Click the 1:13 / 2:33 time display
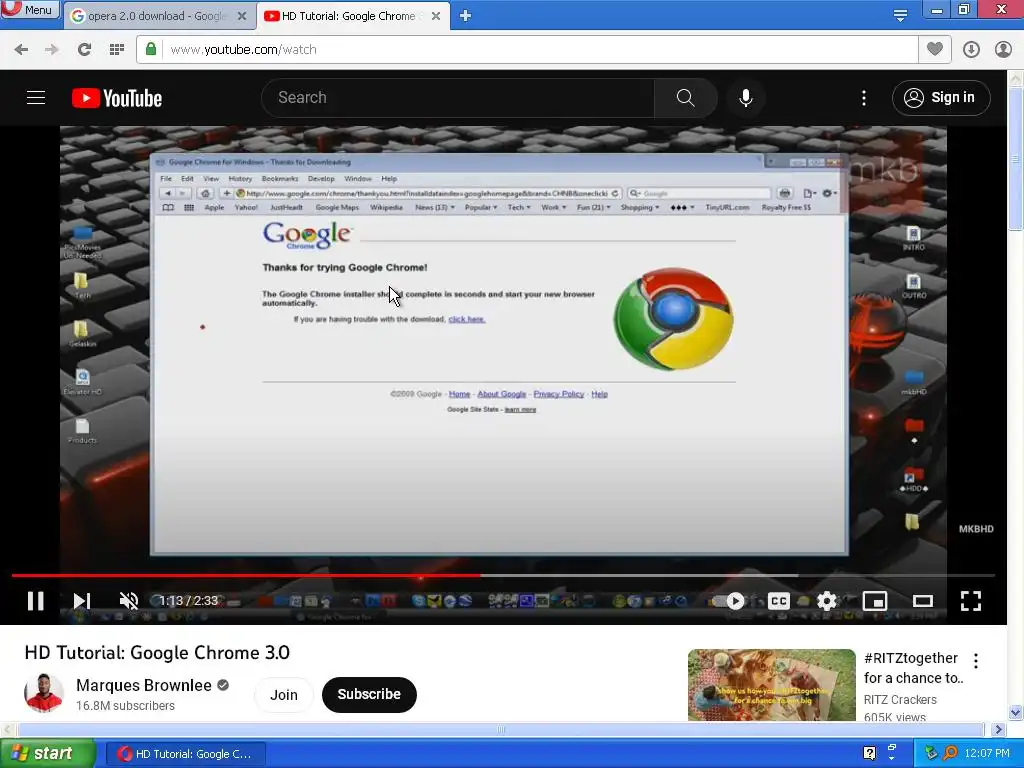Screen dimensions: 1024x768 coord(189,601)
